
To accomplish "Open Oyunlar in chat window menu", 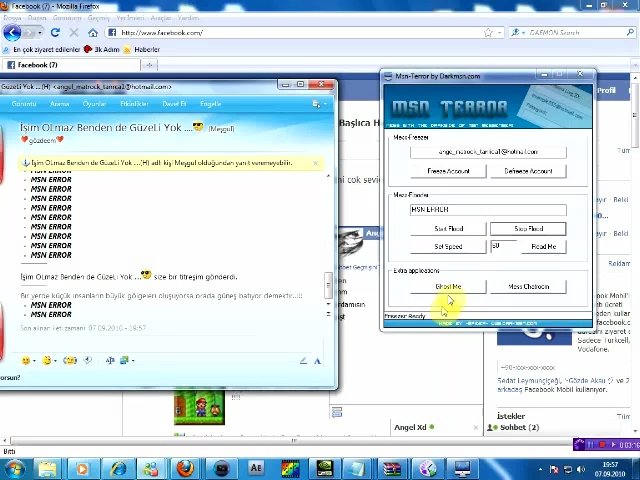I will click(94, 104).
